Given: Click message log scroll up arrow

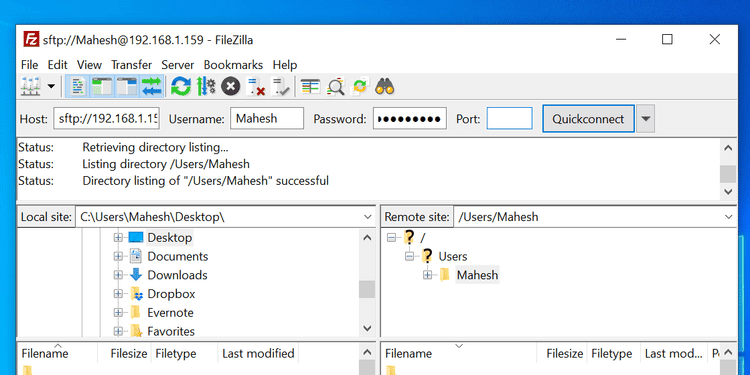Looking at the screenshot, I should point(728,148).
